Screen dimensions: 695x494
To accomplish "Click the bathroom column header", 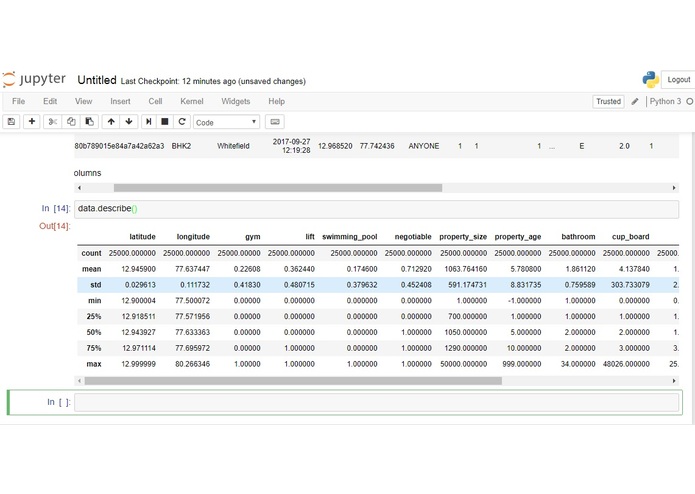I will tap(578, 237).
